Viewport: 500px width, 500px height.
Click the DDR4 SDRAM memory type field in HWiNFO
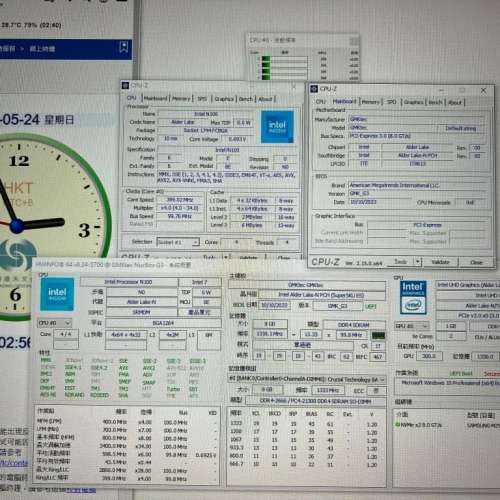click(354, 325)
